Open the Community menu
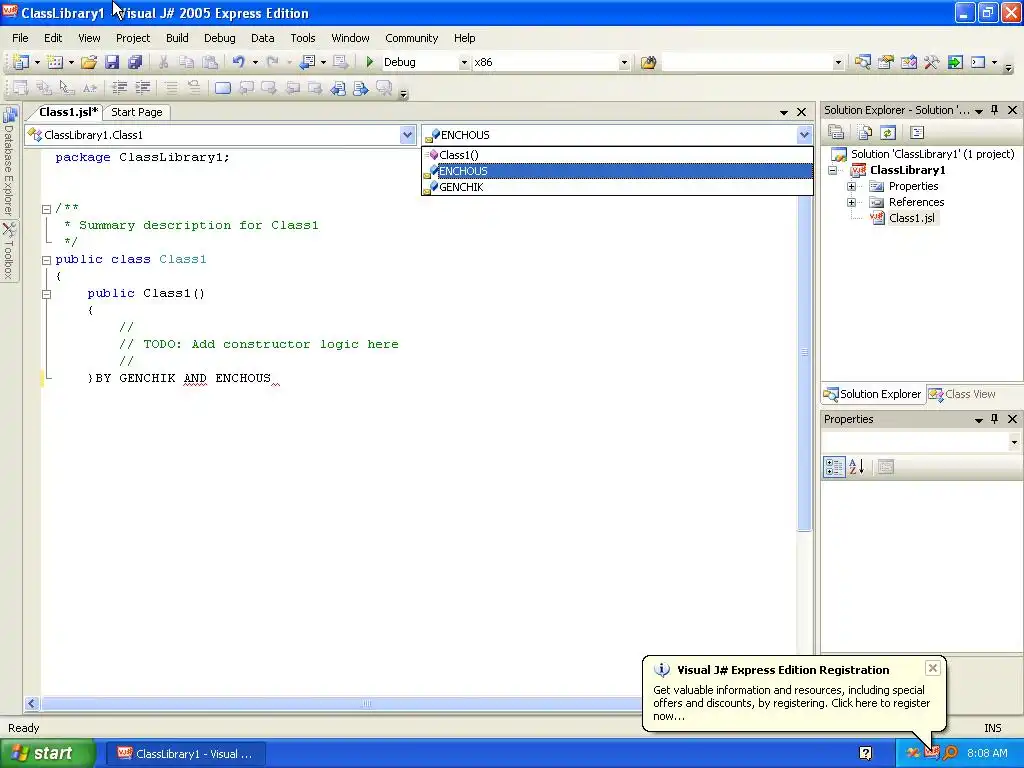 pyautogui.click(x=411, y=38)
